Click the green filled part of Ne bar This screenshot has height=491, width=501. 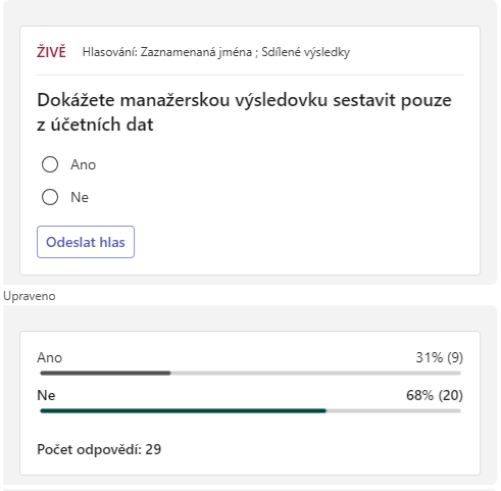183,411
